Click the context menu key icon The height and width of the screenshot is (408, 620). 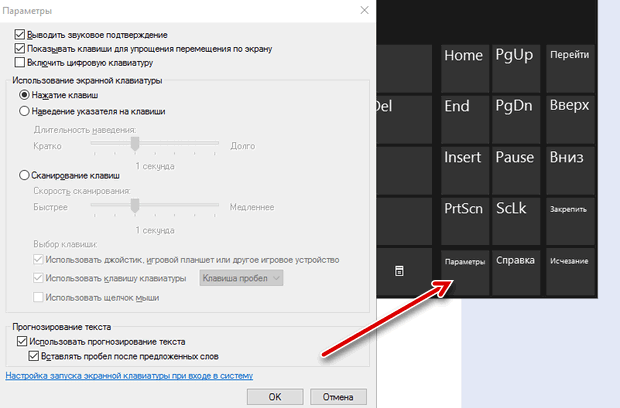(x=398, y=271)
